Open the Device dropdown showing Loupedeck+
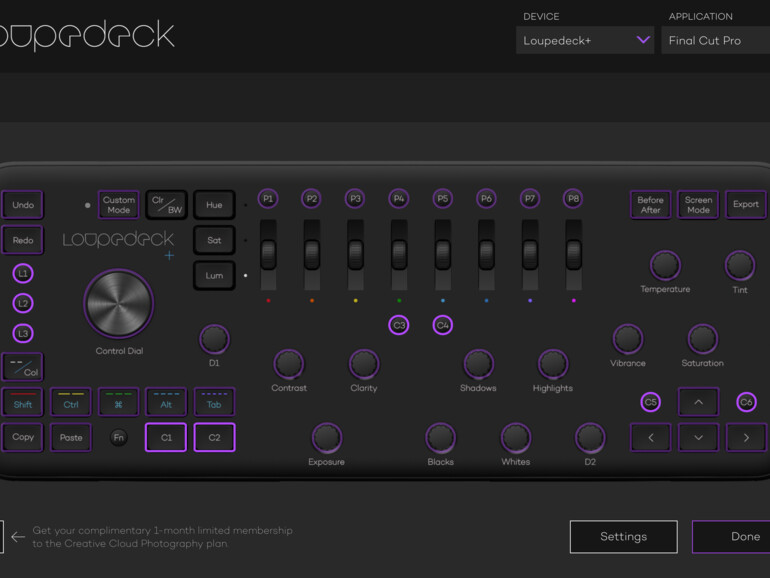Image resolution: width=770 pixels, height=578 pixels. tap(584, 40)
